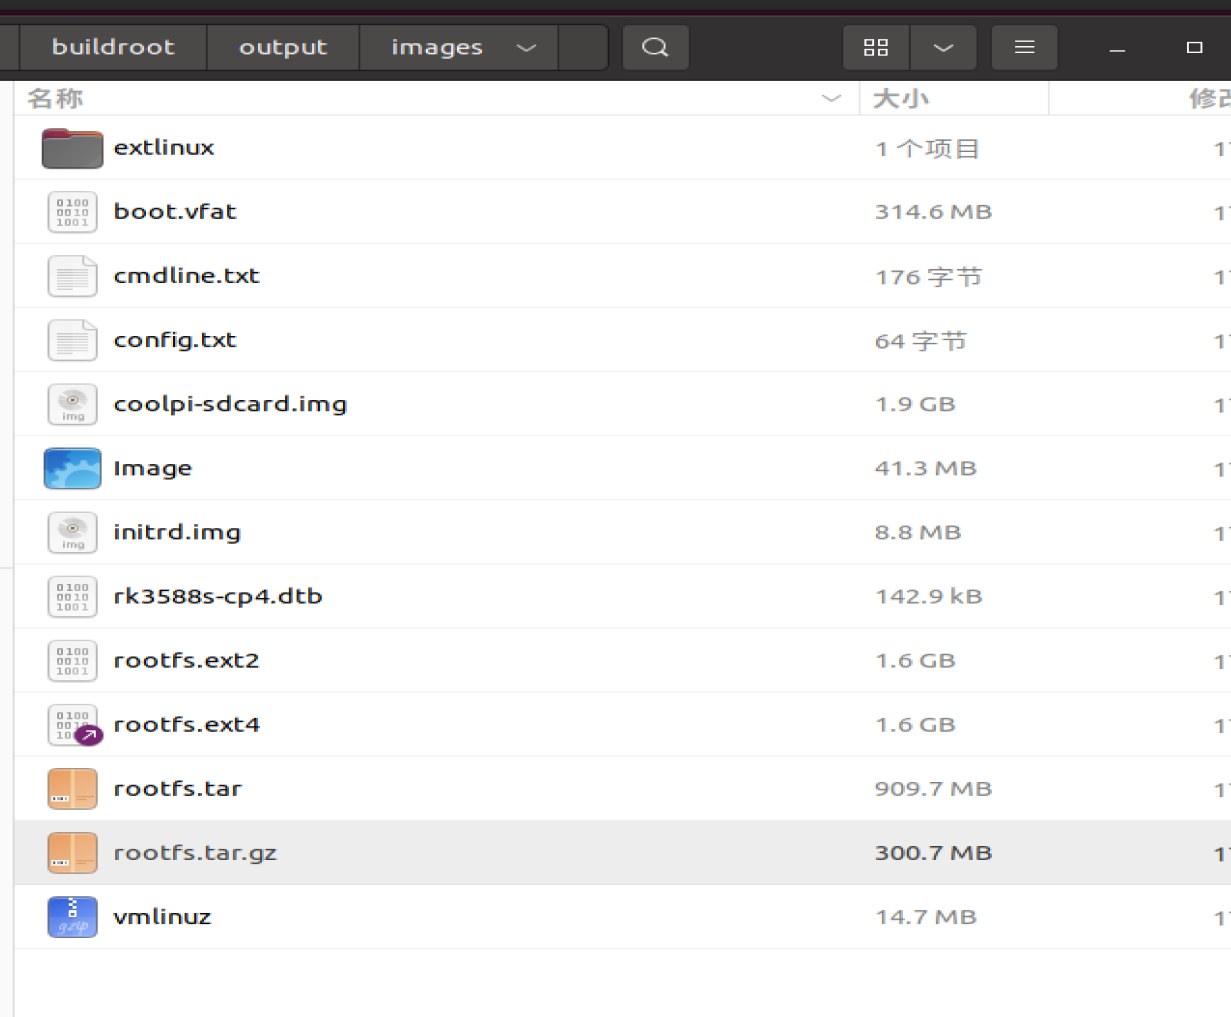The height and width of the screenshot is (1017, 1231).
Task: Open the search magnifier button
Action: (x=655, y=47)
